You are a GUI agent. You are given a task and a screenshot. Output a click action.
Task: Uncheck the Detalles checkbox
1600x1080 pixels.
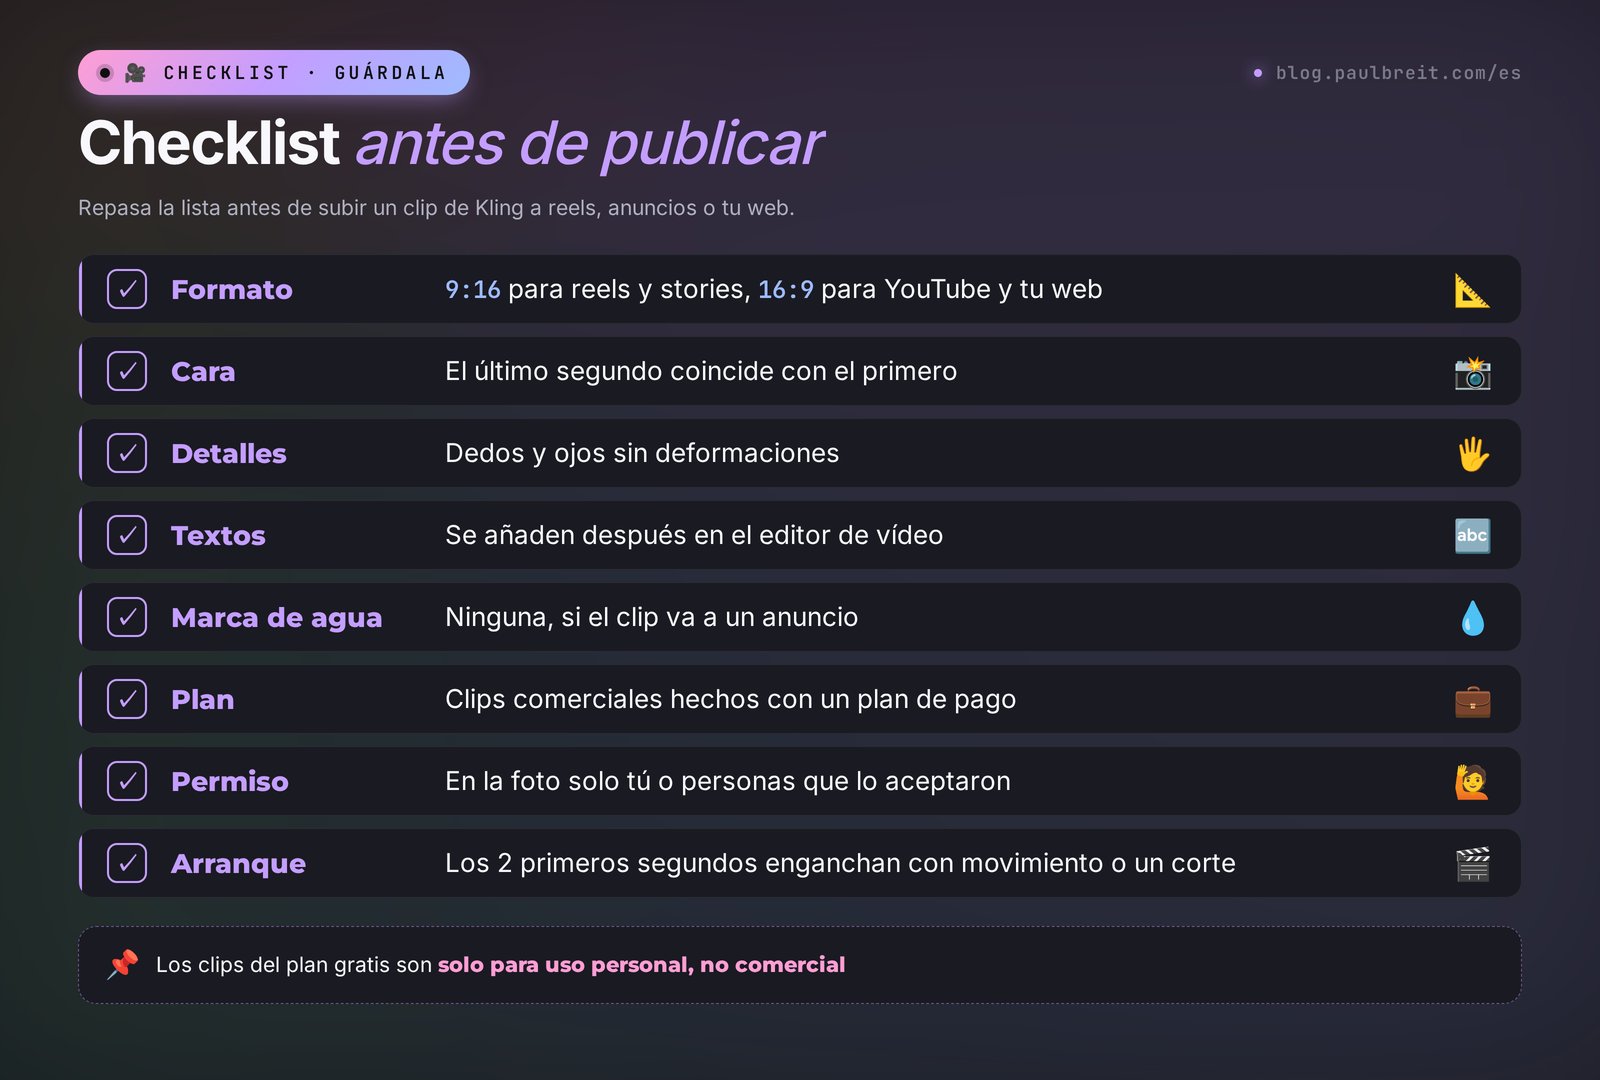(x=127, y=453)
